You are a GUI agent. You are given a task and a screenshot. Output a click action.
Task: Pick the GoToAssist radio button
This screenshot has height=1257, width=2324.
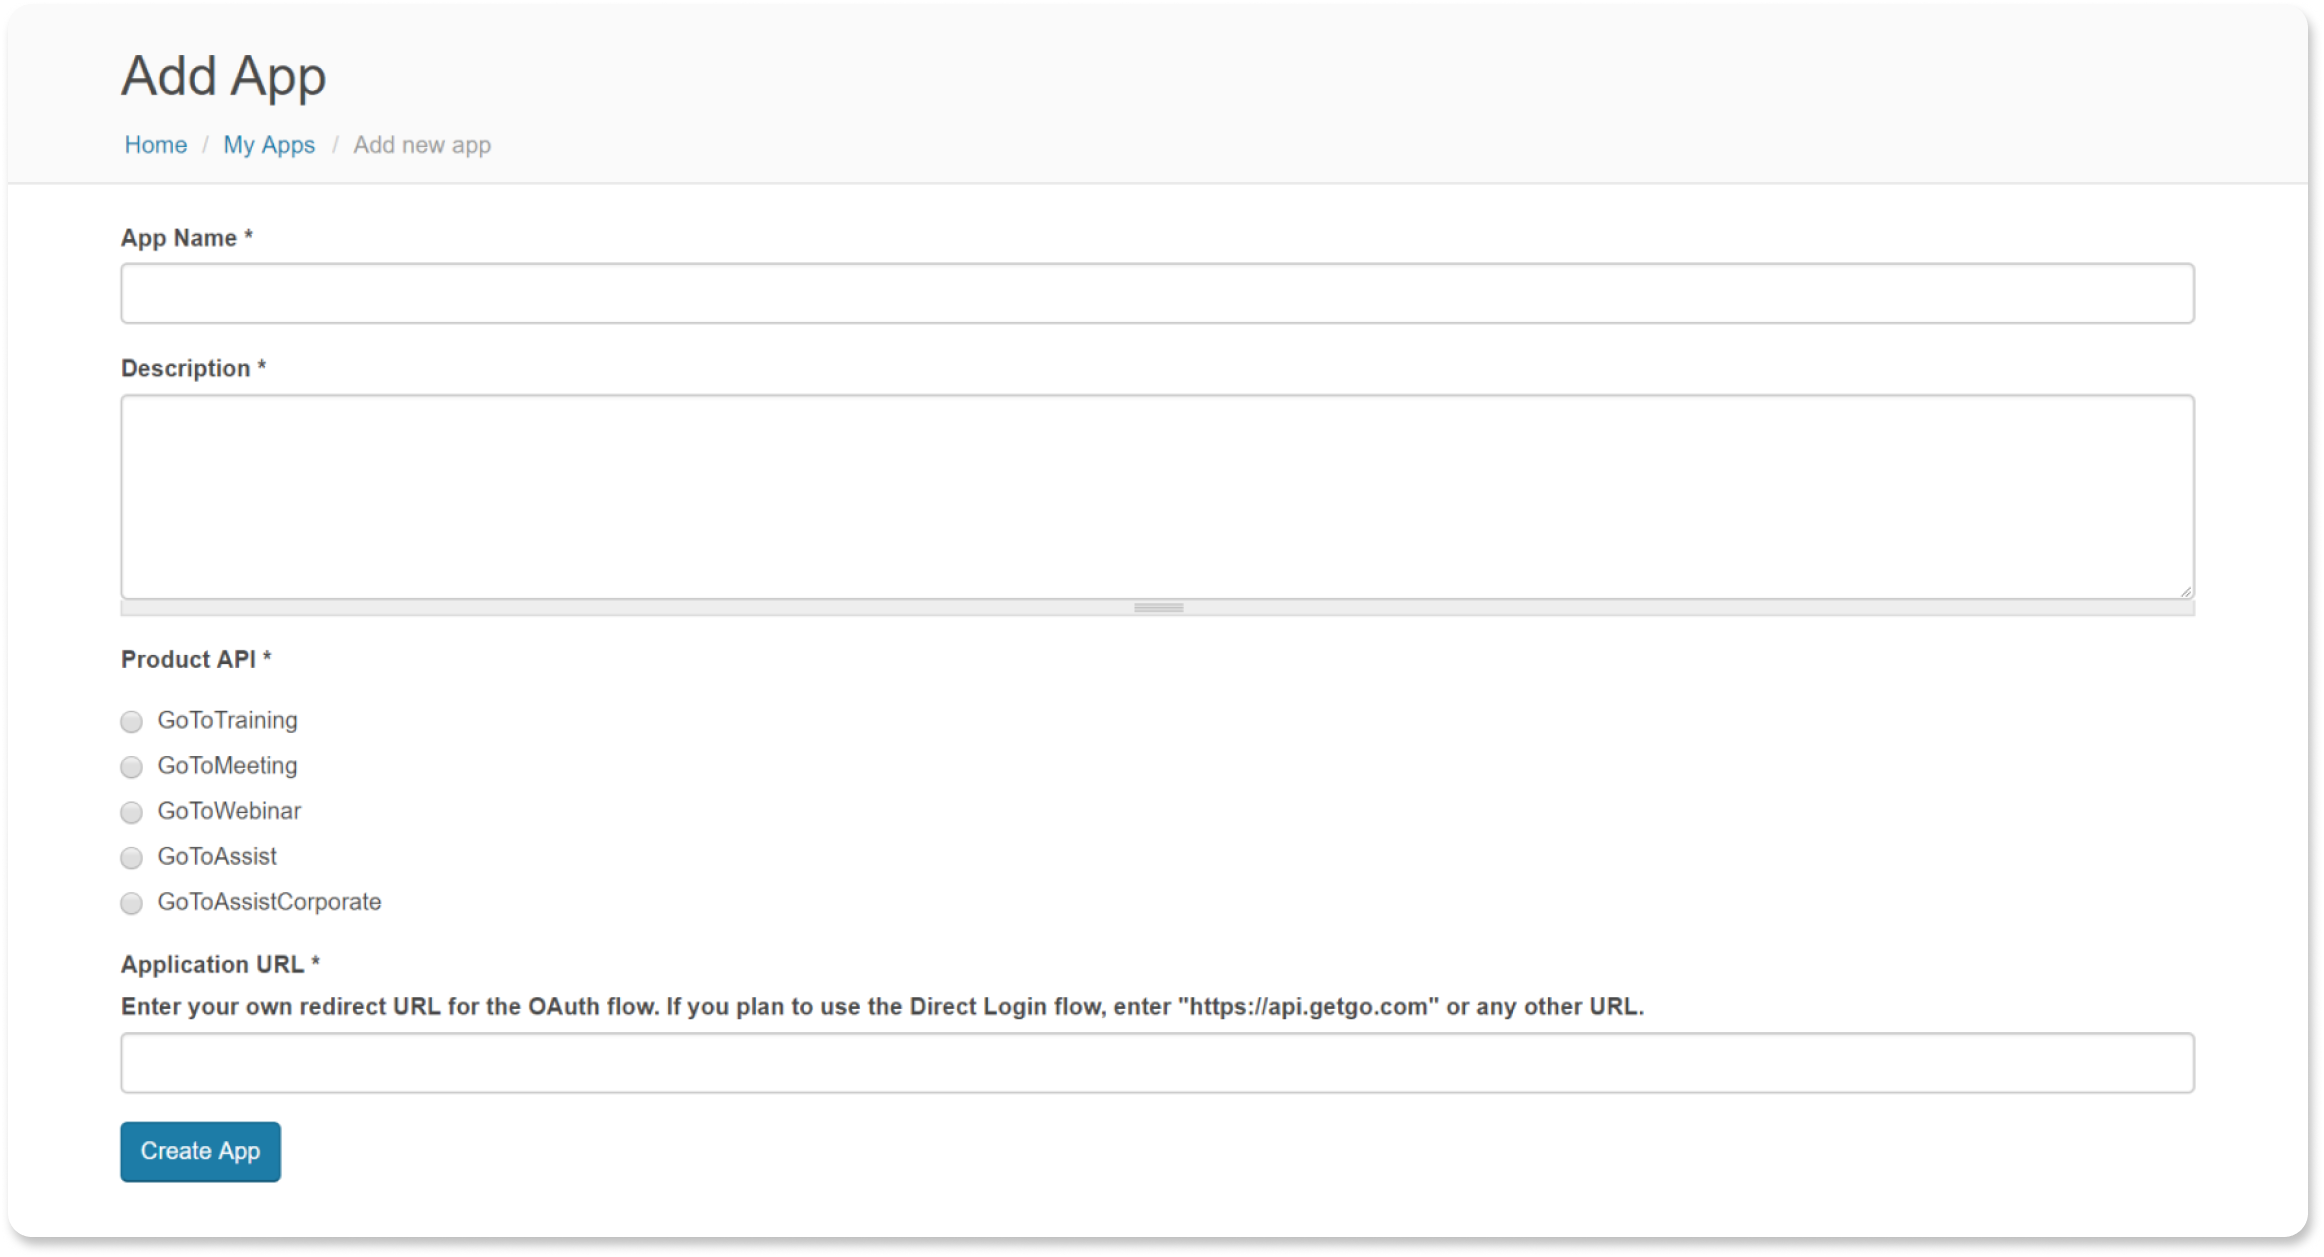[x=131, y=858]
